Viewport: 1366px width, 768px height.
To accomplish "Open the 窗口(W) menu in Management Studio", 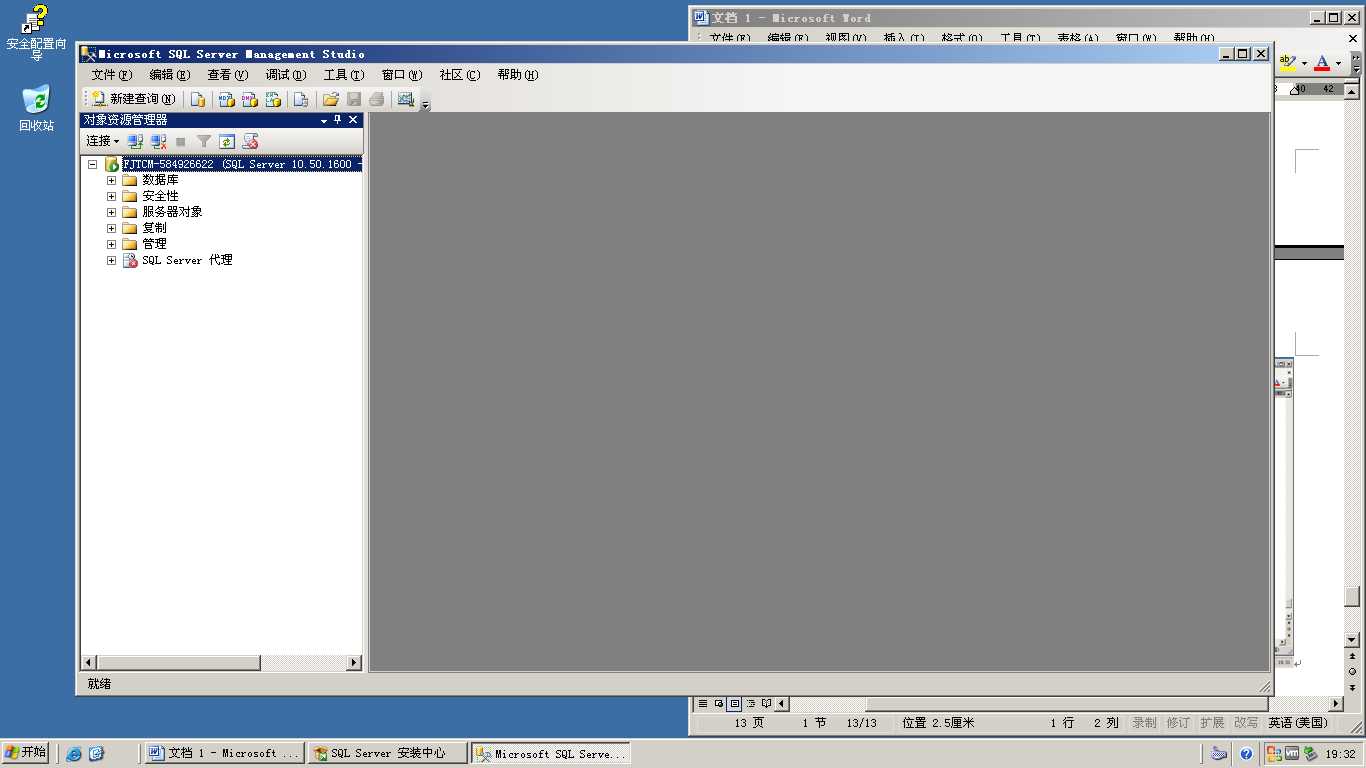I will (401, 75).
